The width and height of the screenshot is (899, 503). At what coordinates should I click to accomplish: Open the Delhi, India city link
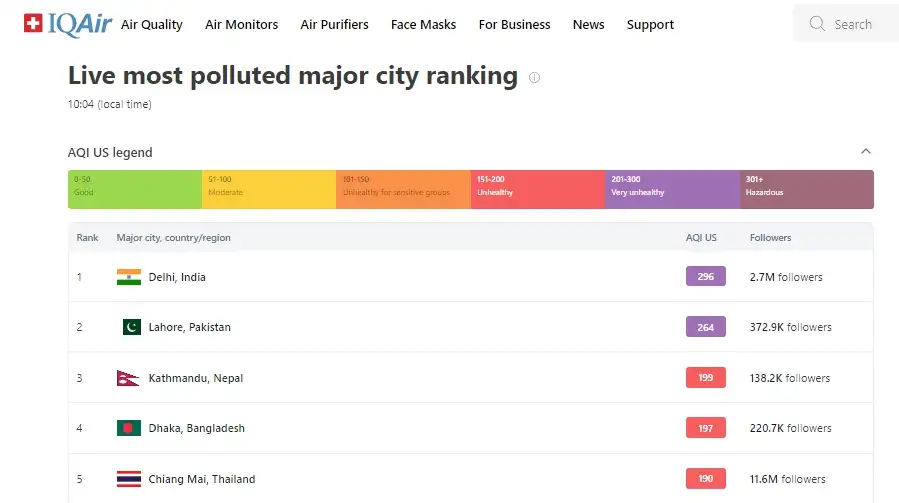pos(177,277)
